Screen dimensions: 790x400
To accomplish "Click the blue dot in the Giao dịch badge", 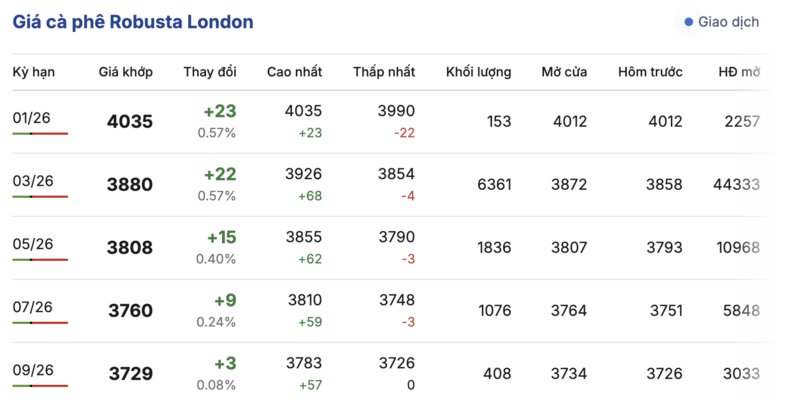I will pos(688,22).
